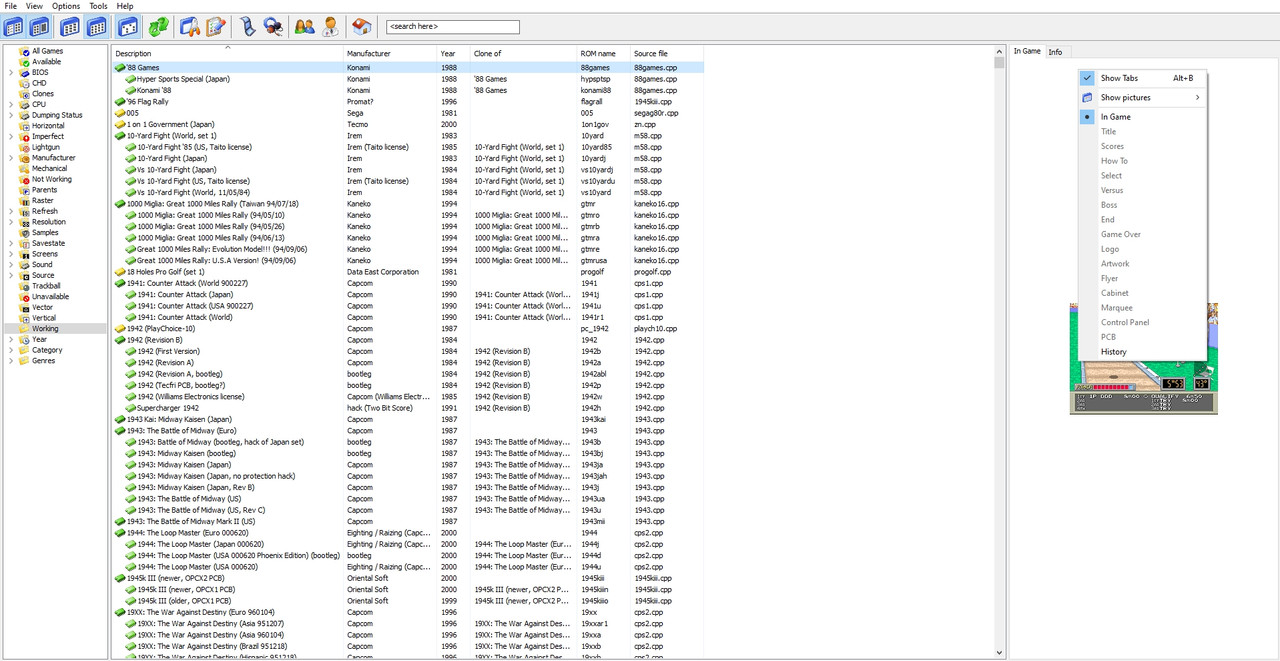
Task: Click the Show pictures menu icon
Action: pos(1088,98)
